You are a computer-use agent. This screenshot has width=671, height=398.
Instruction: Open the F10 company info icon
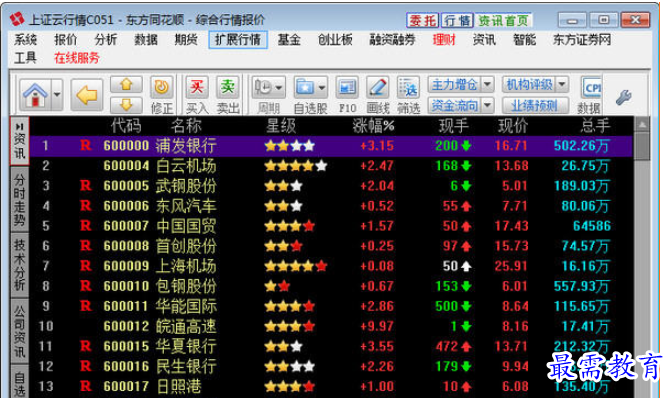tap(347, 88)
